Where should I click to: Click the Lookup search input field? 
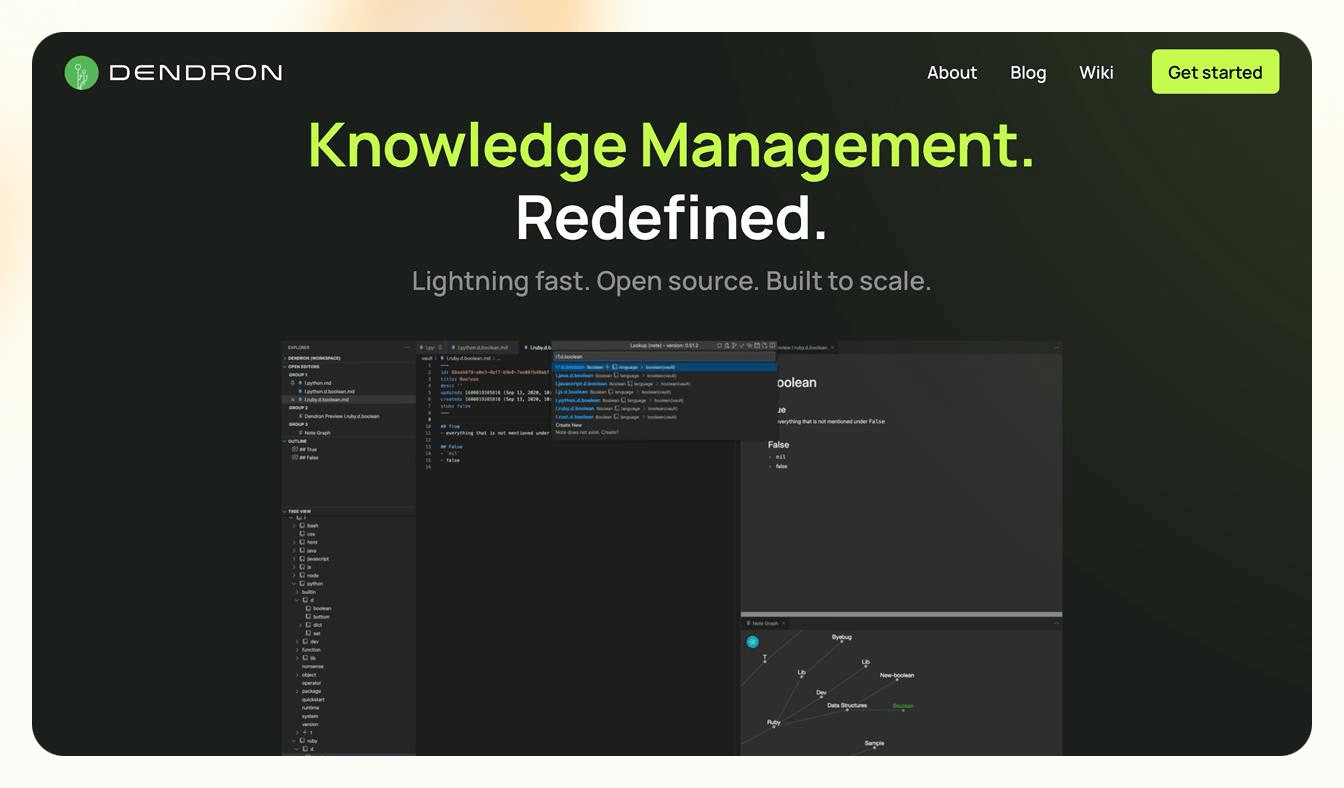[x=664, y=356]
